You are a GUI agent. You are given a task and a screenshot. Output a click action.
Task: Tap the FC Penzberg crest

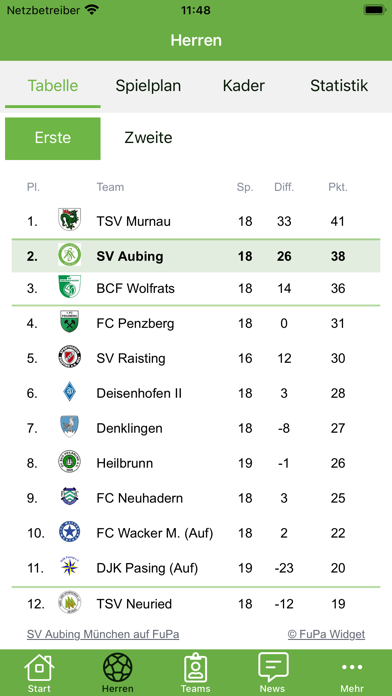(x=70, y=322)
